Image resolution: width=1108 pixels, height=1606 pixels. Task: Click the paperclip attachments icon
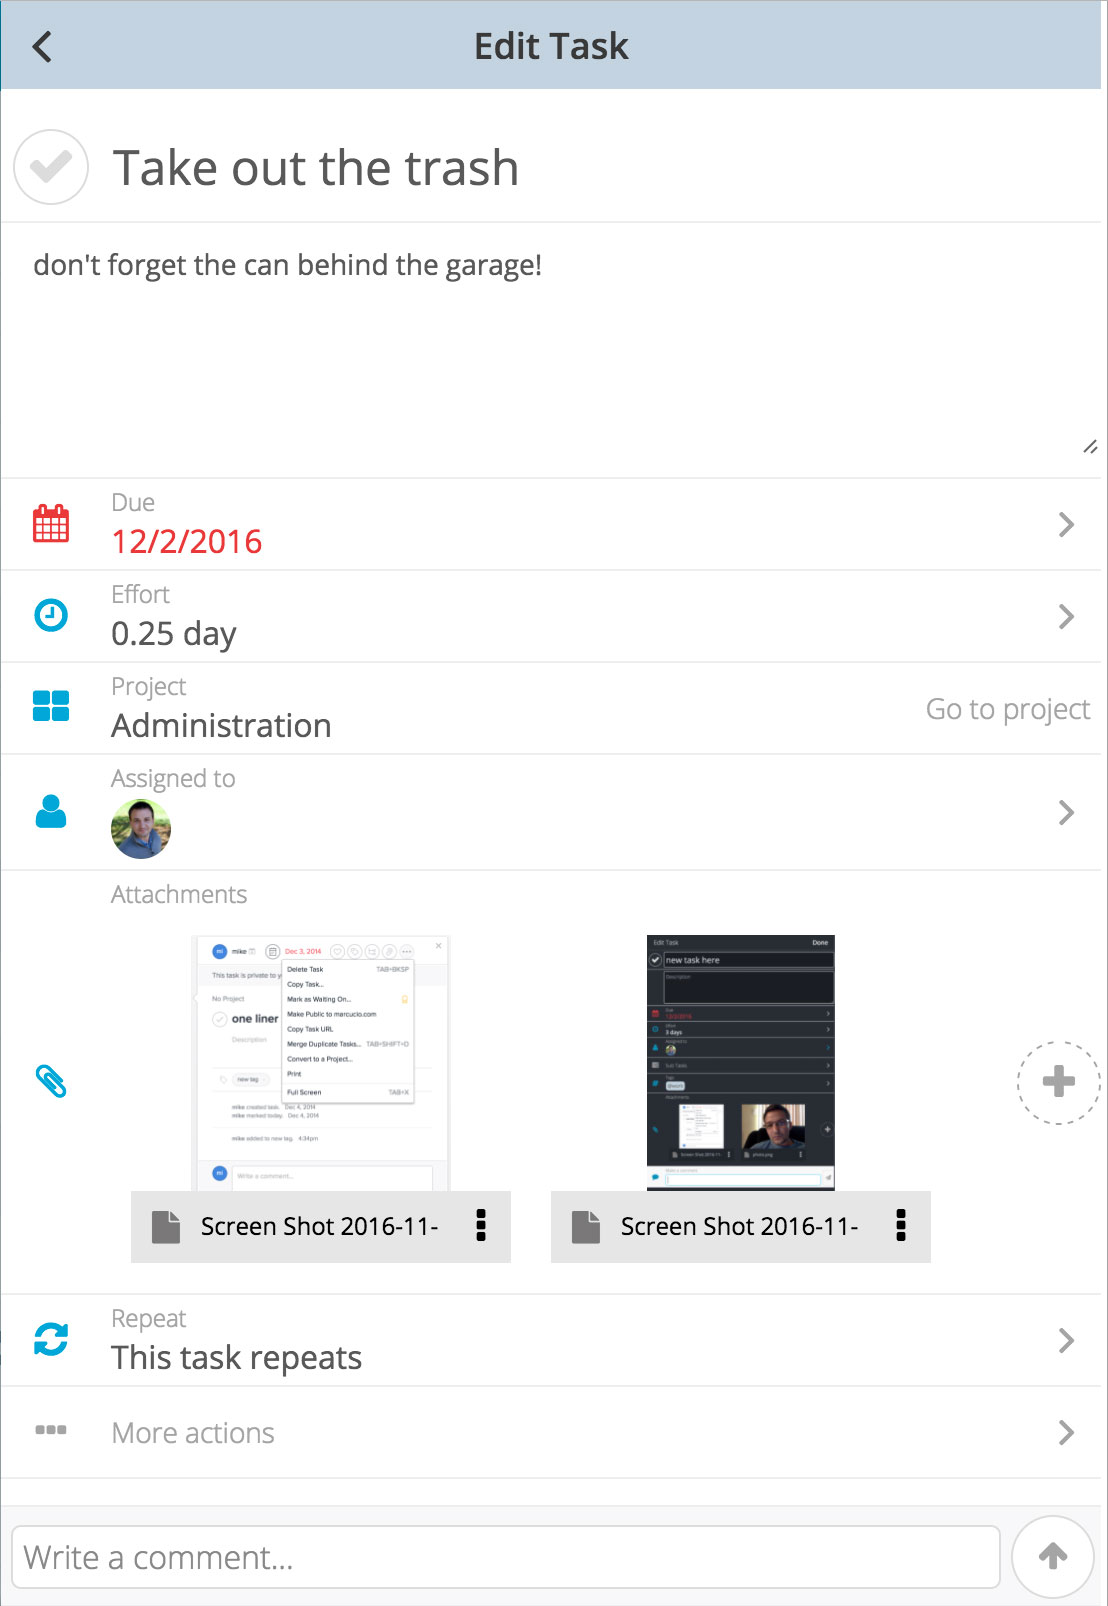click(51, 1081)
